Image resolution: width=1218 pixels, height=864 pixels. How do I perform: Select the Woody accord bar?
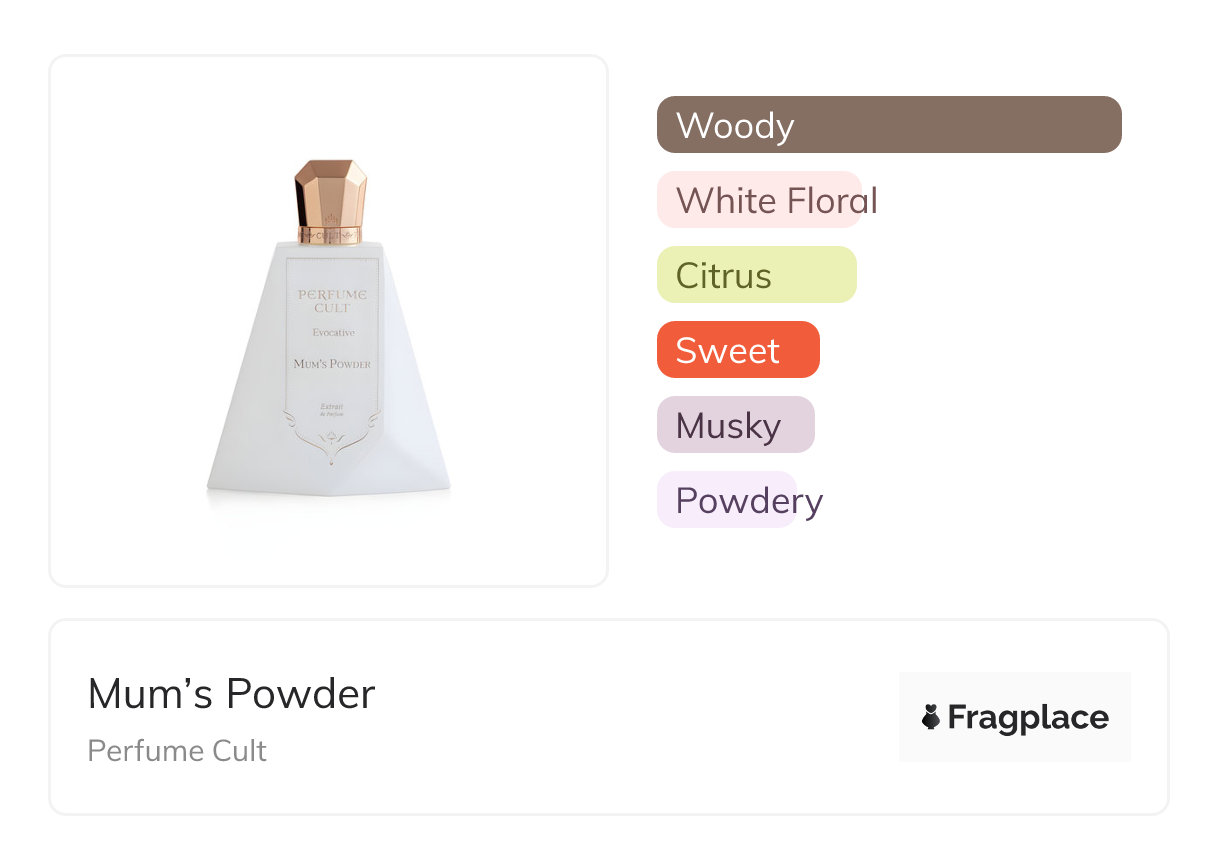888,125
